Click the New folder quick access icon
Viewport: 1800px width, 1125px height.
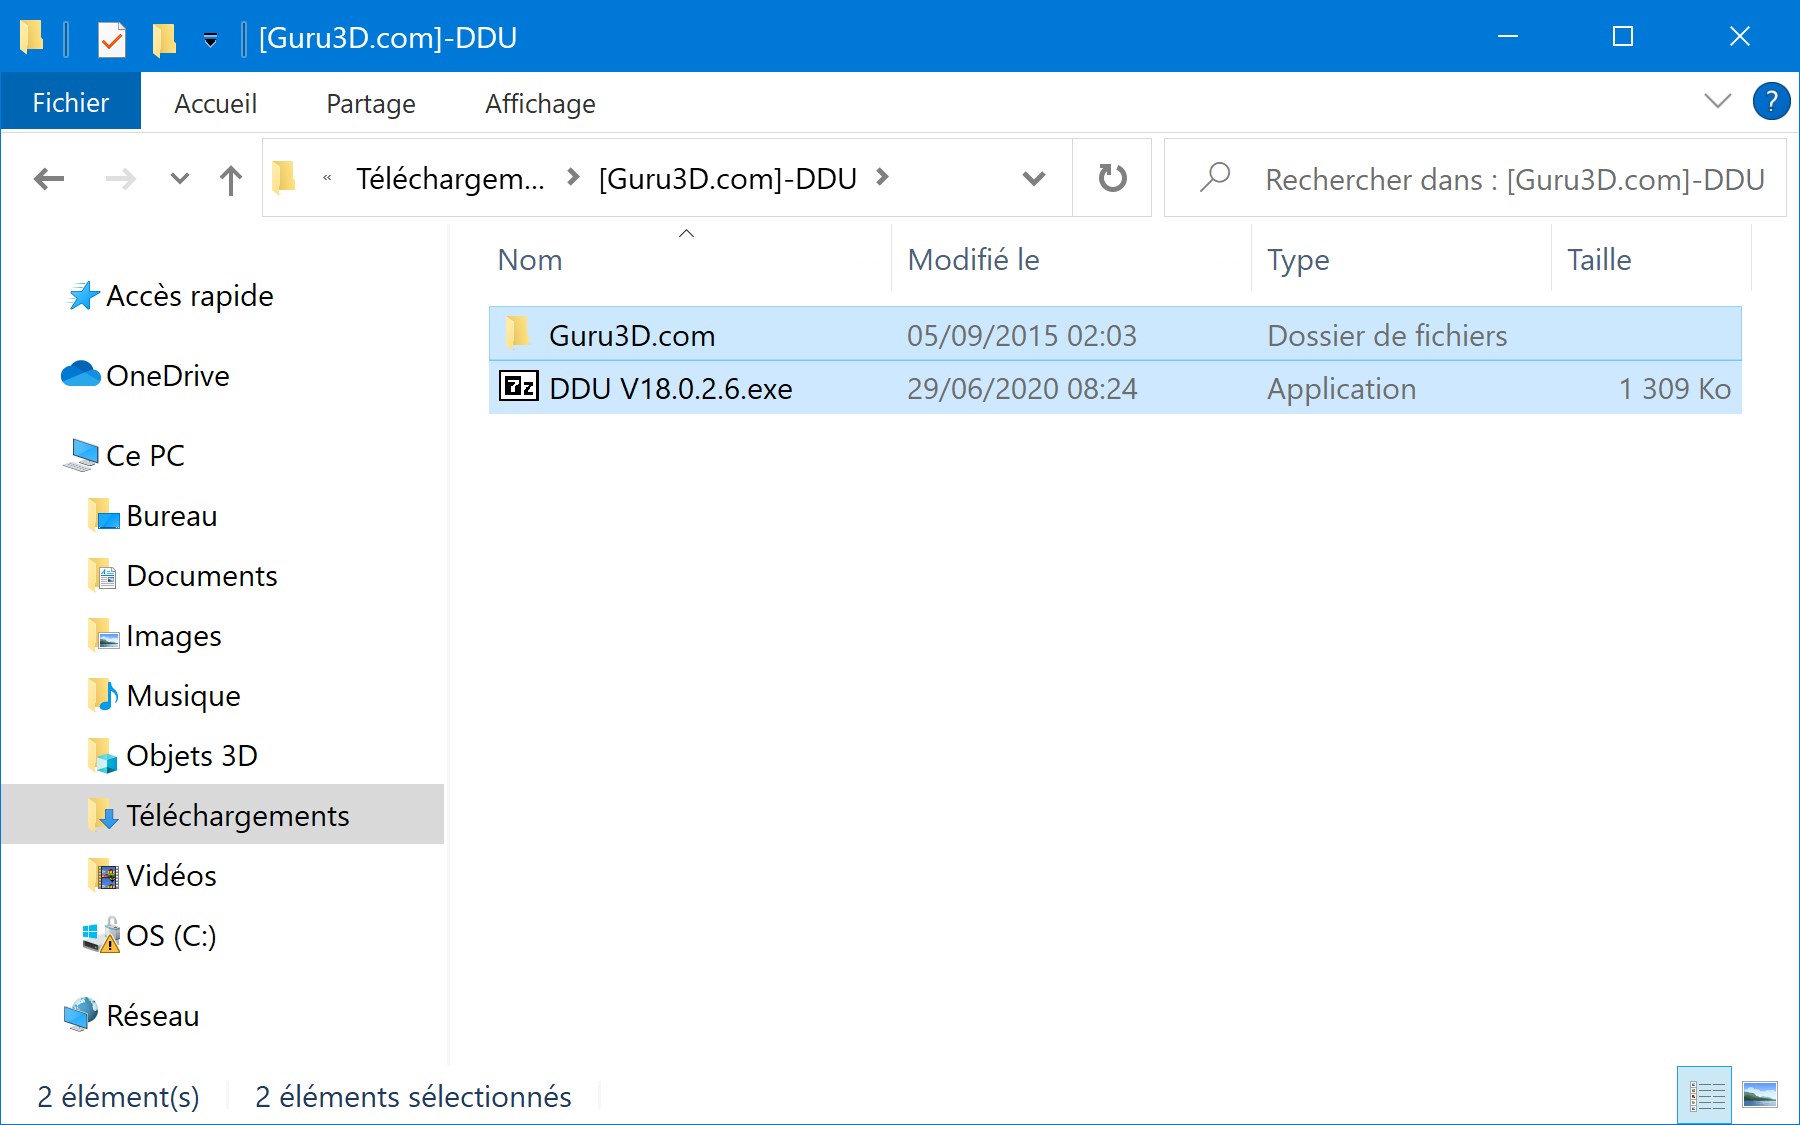tap(164, 39)
